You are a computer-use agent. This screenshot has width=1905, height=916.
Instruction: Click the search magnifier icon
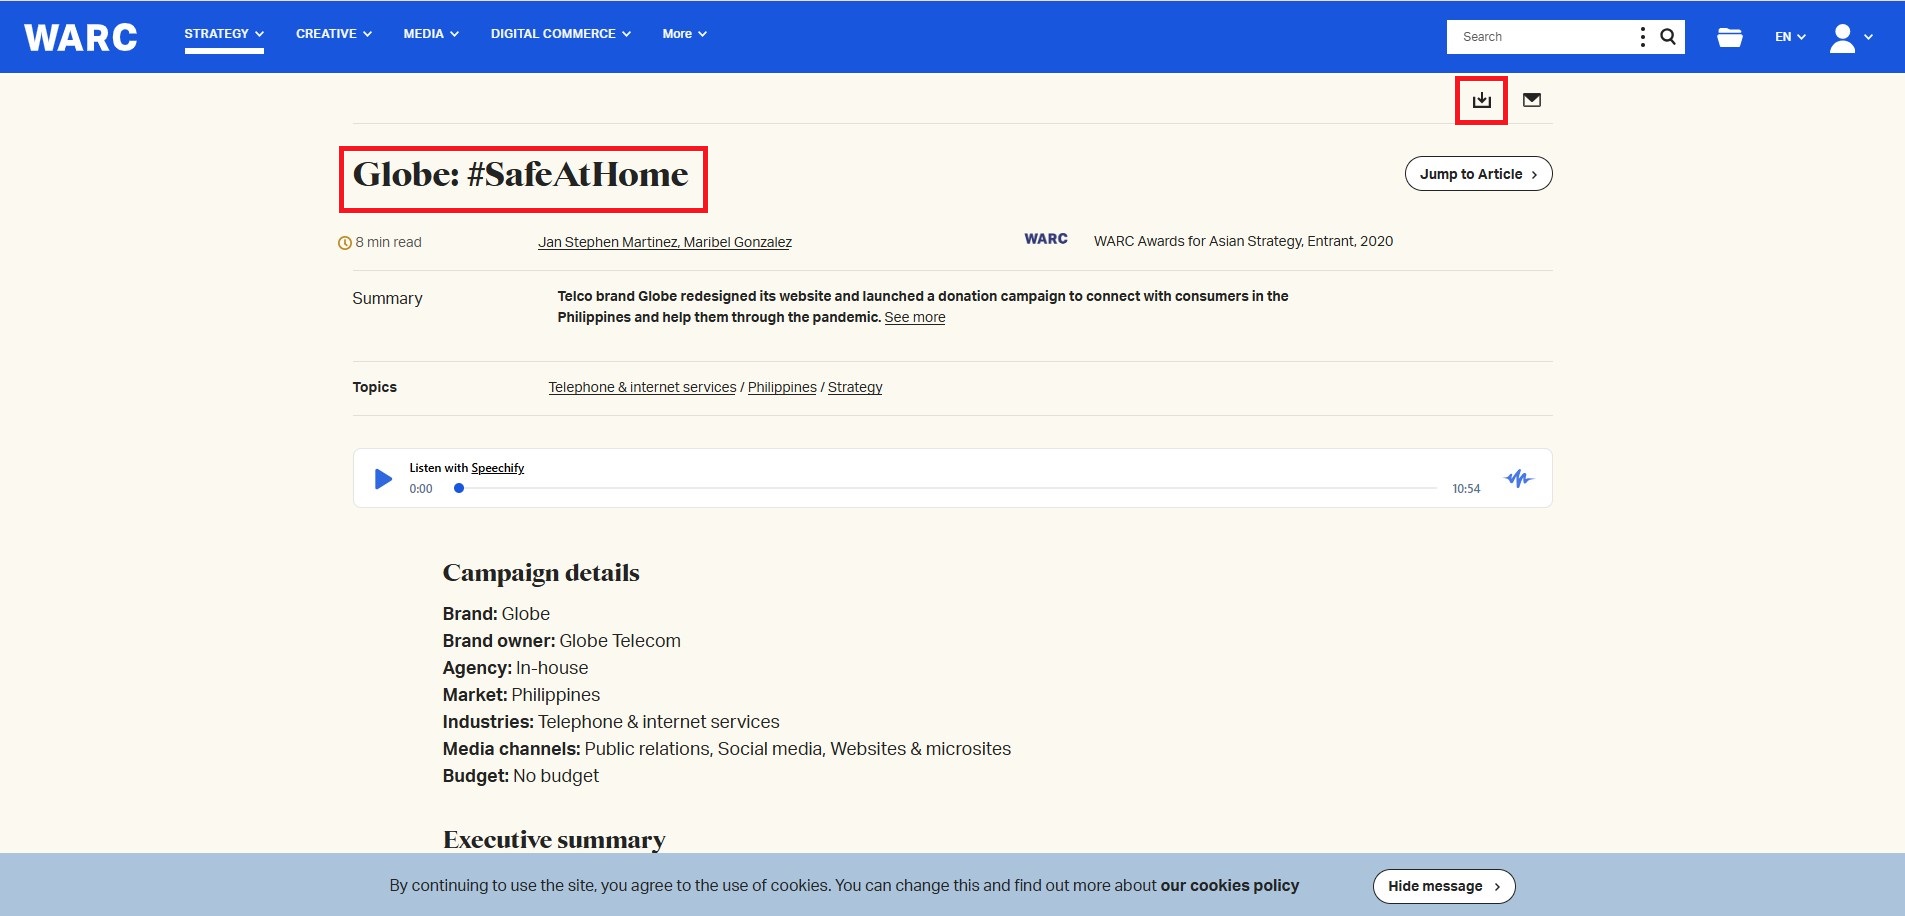click(x=1668, y=37)
